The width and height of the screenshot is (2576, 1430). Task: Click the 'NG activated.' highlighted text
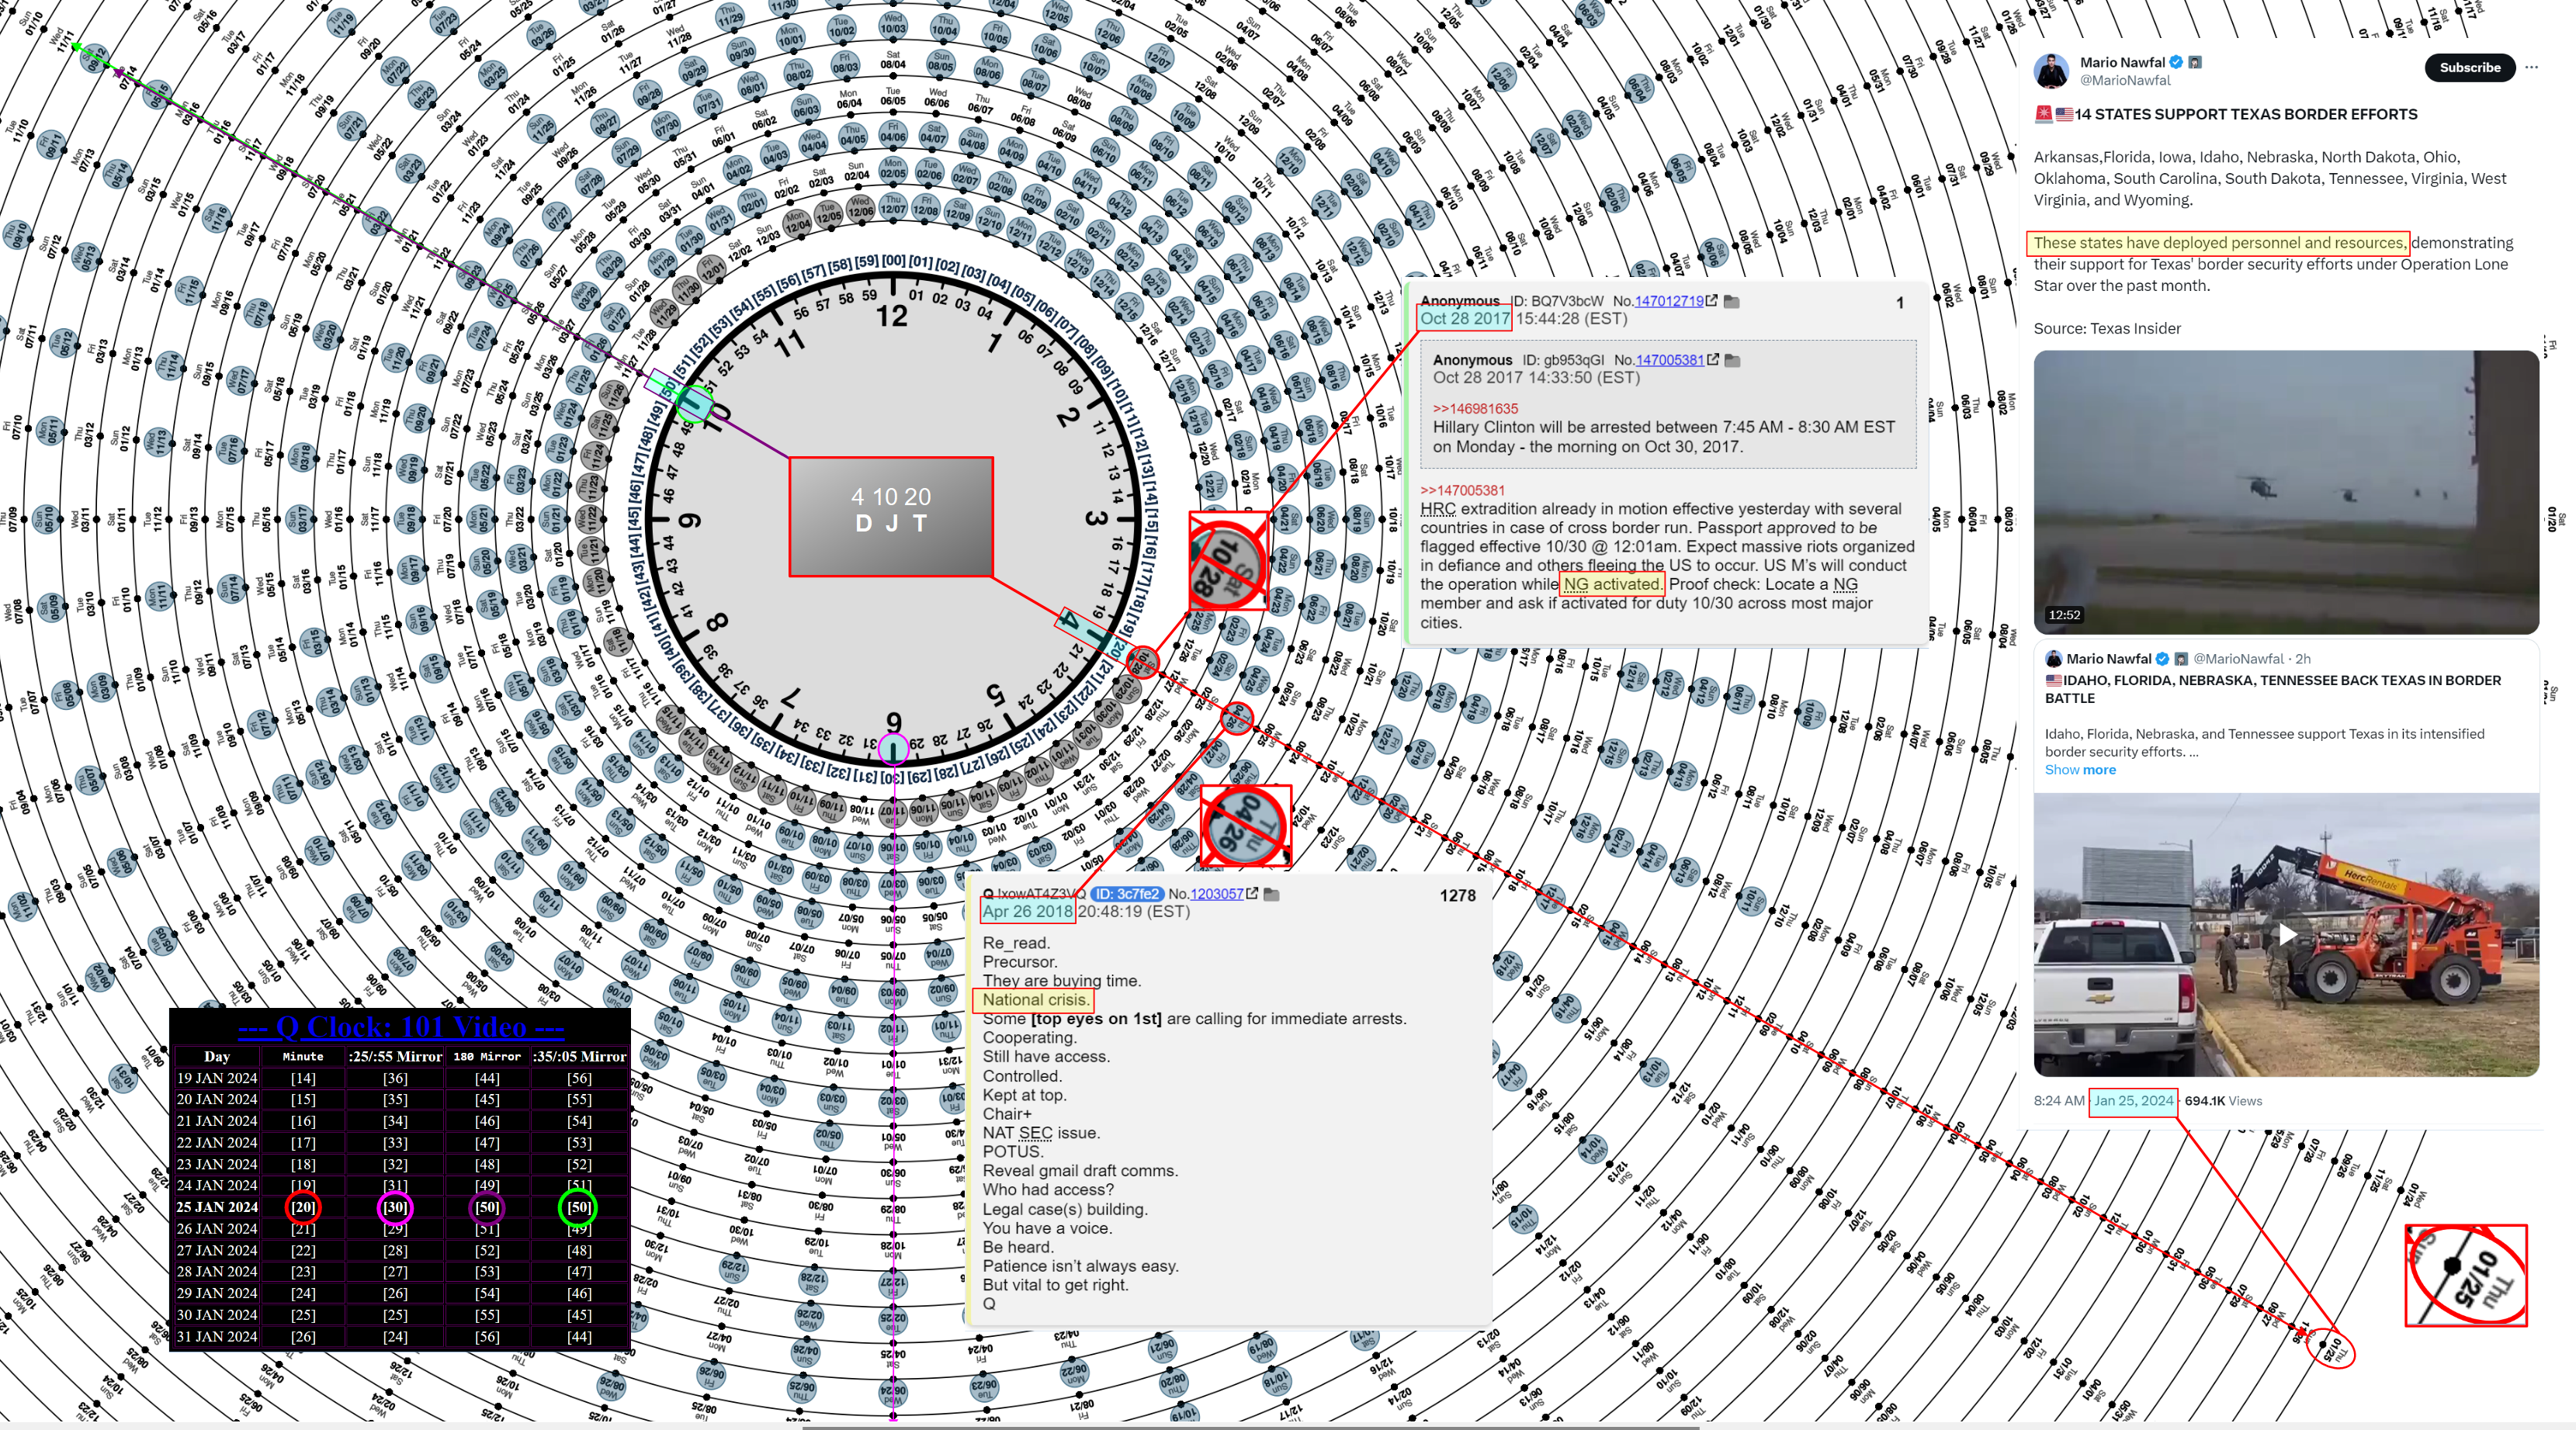[1611, 584]
